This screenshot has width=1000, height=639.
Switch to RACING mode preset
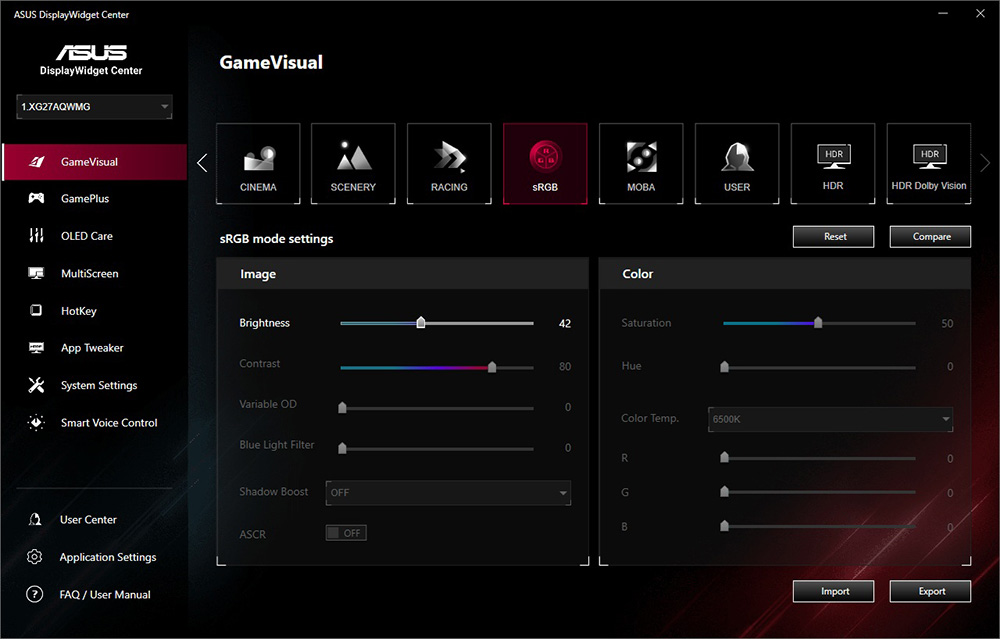click(449, 164)
